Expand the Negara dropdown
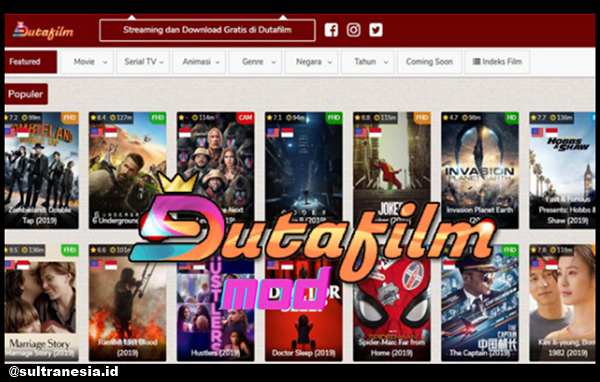The width and height of the screenshot is (600, 382). (x=311, y=62)
